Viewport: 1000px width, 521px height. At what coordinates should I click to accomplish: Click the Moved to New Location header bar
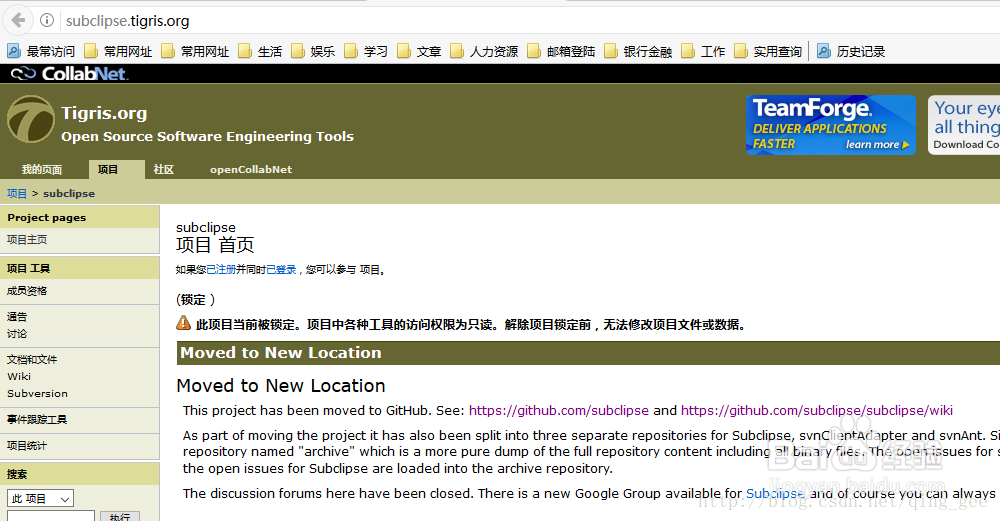click(588, 353)
